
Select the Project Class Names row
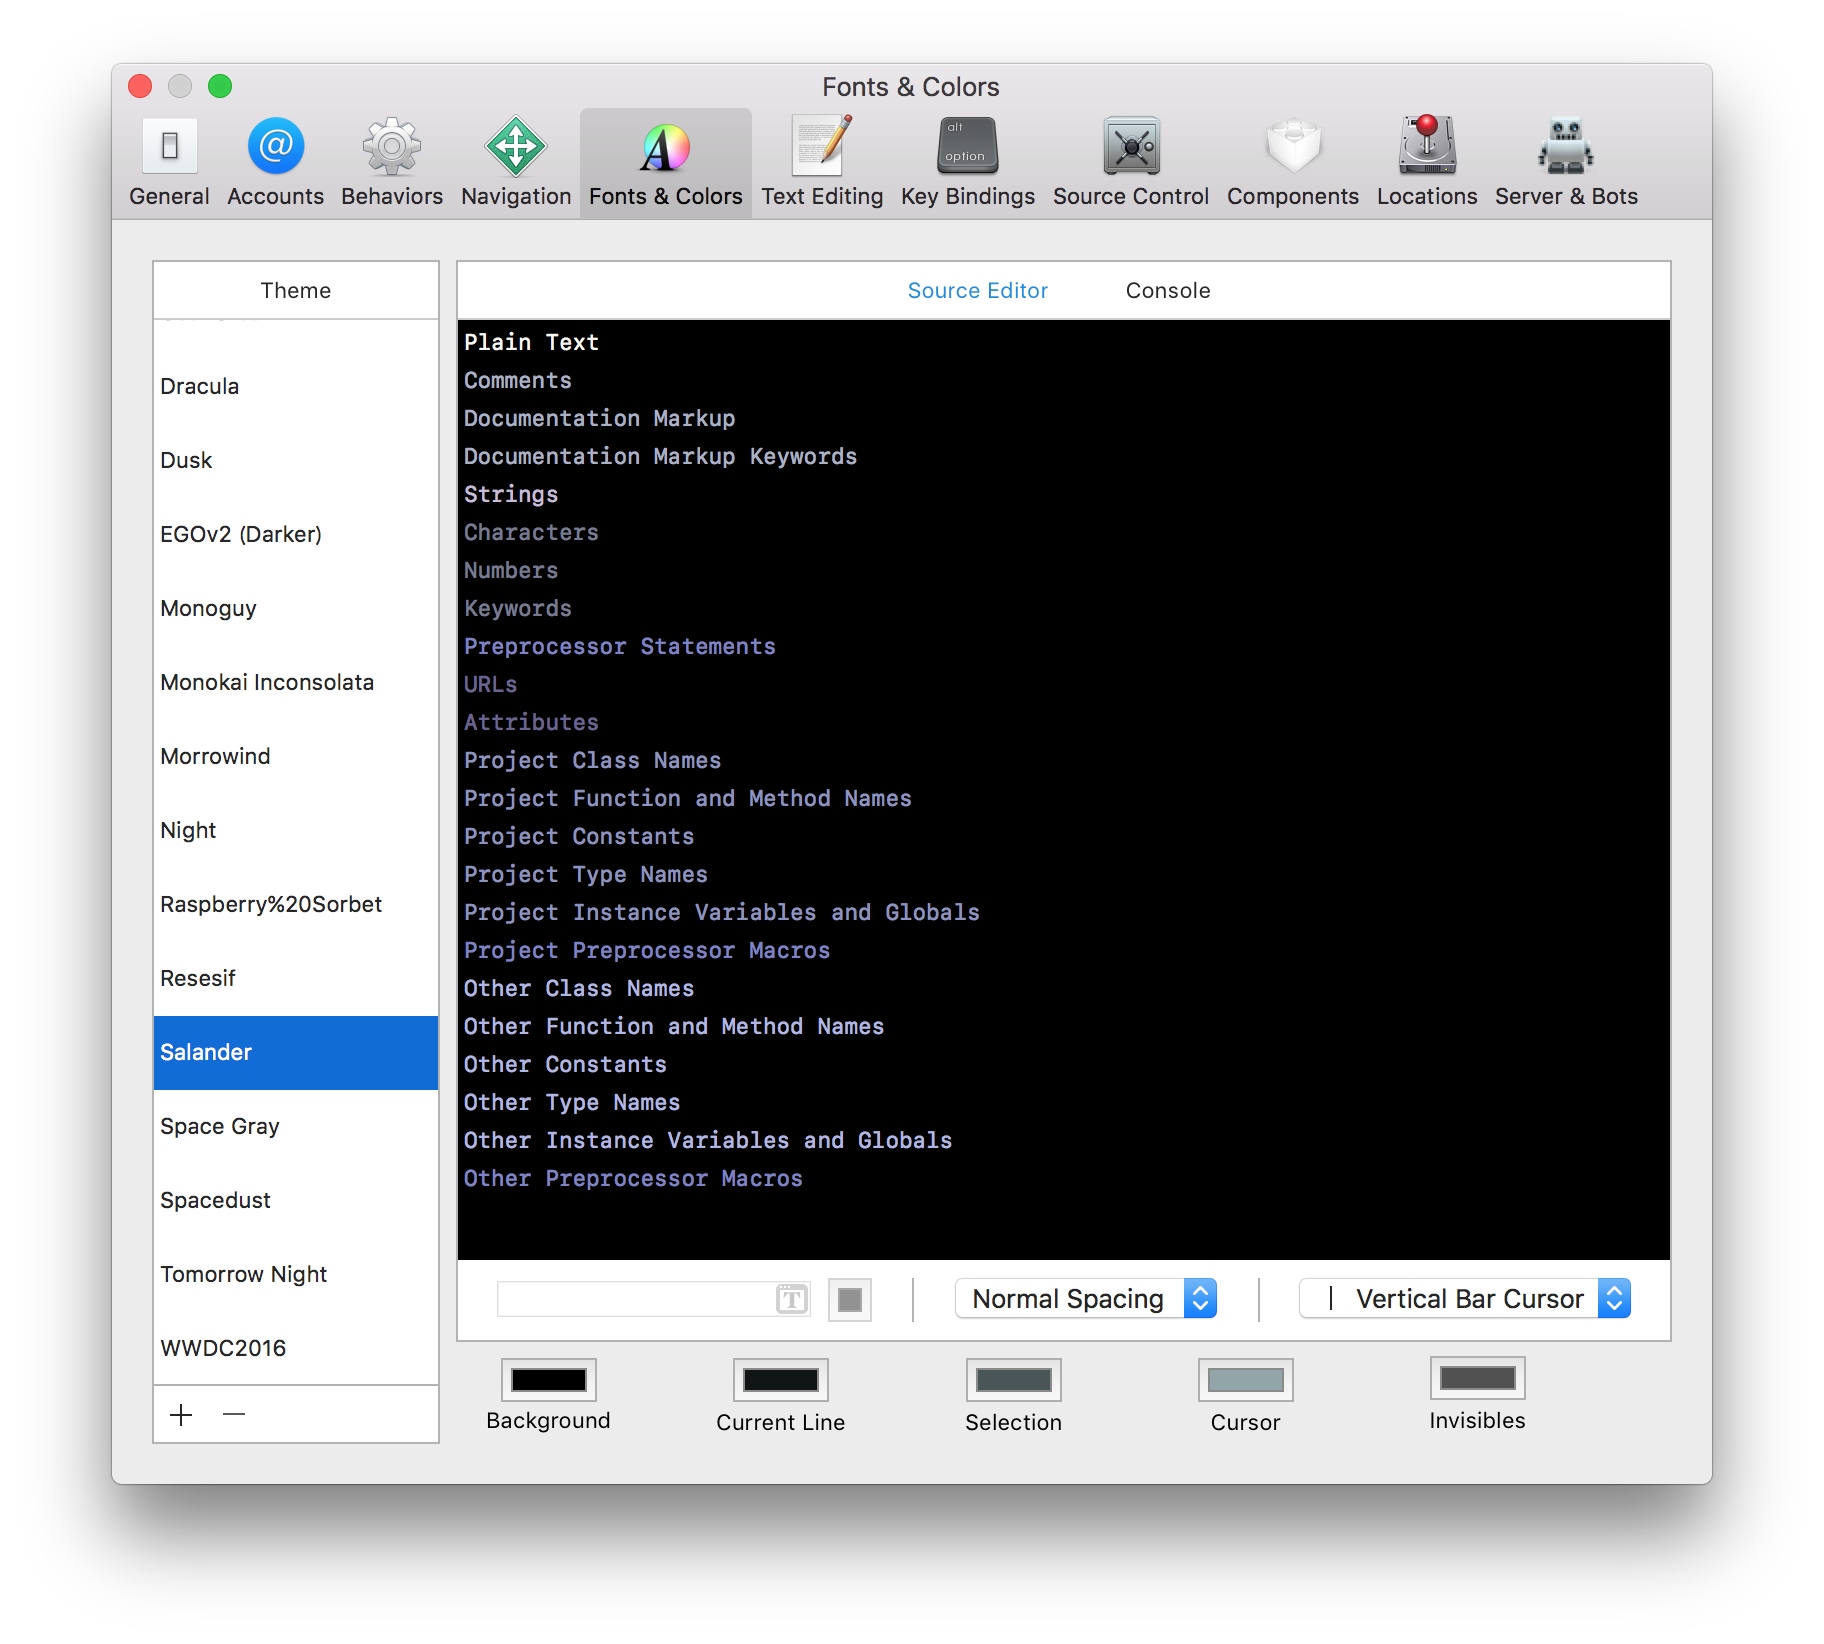pos(1064,761)
